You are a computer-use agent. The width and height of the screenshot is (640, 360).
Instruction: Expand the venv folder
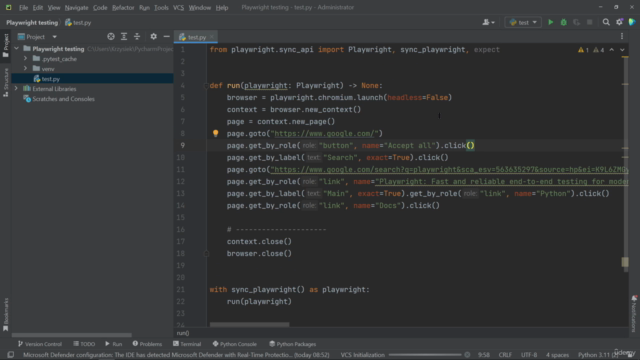pyautogui.click(x=25, y=69)
